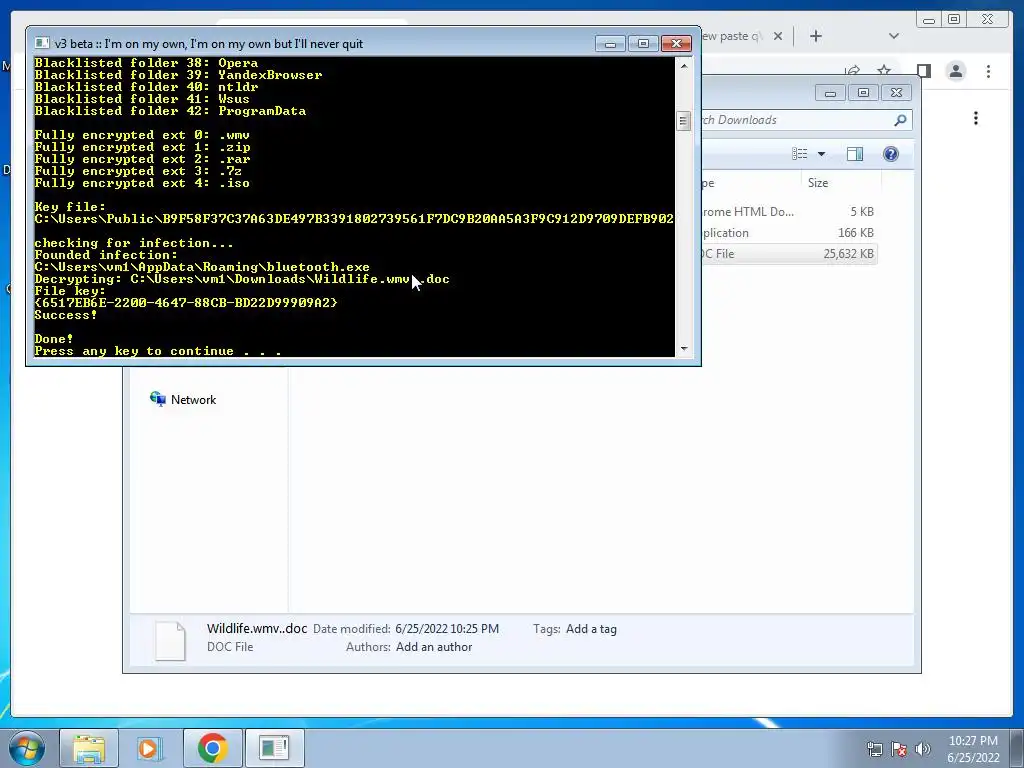1024x768 pixels.
Task: Show the clock and date flyout
Action: tap(973, 749)
